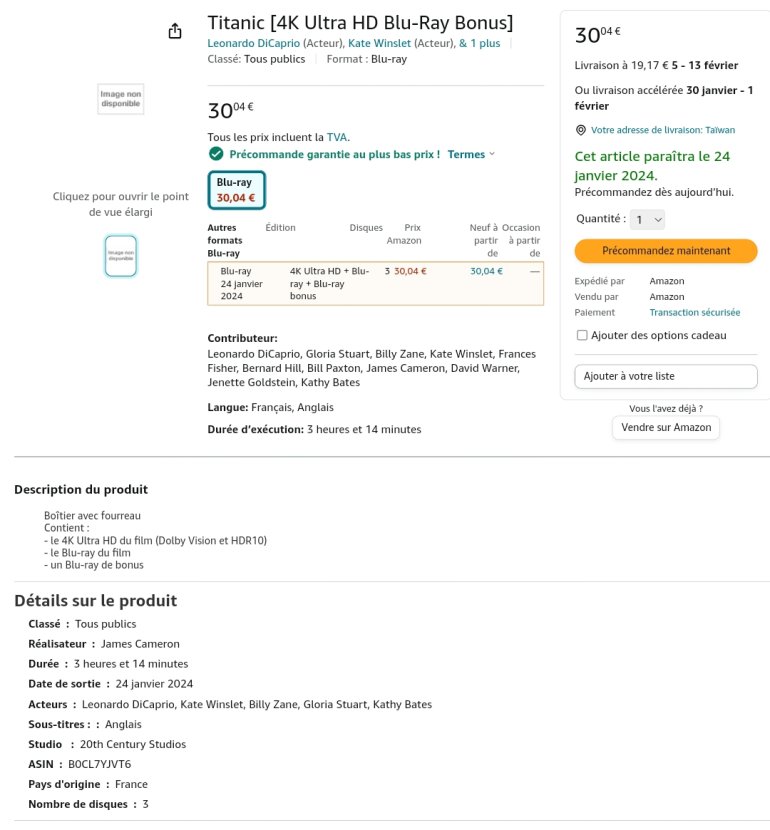770x830 pixels.
Task: Select the Blu-ray 24 janvier 2024 table row
Action: tap(375, 283)
